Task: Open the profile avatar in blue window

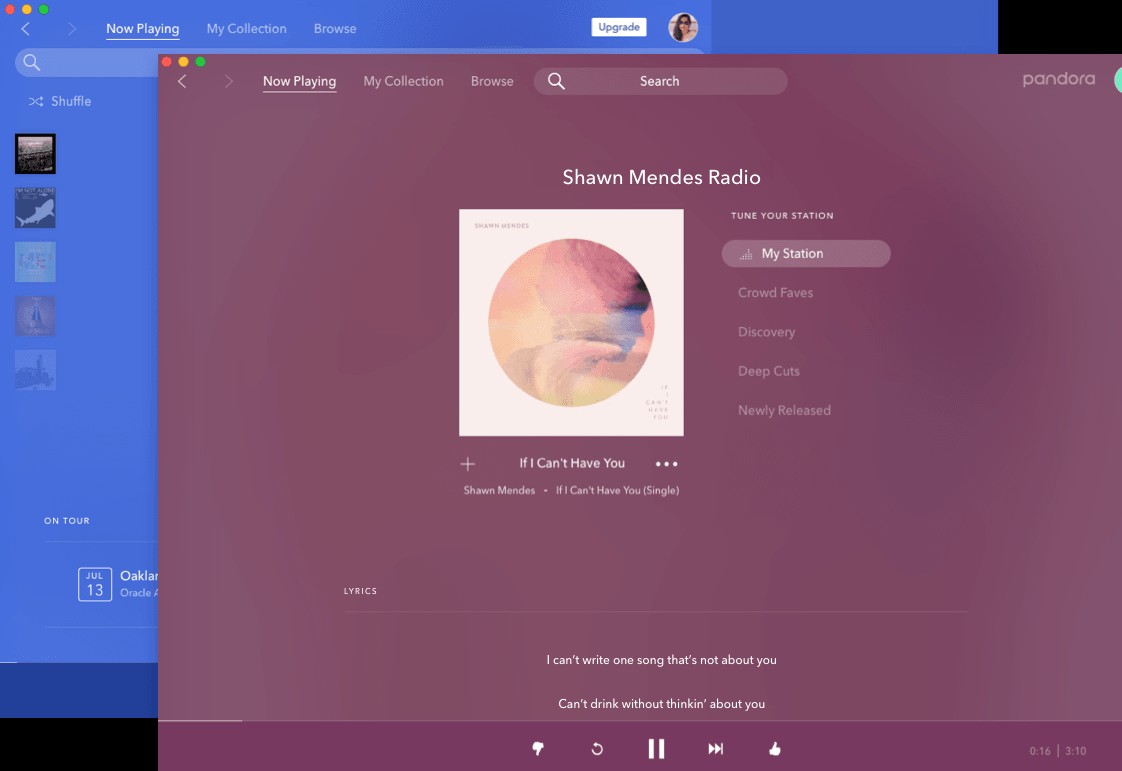Action: point(683,27)
